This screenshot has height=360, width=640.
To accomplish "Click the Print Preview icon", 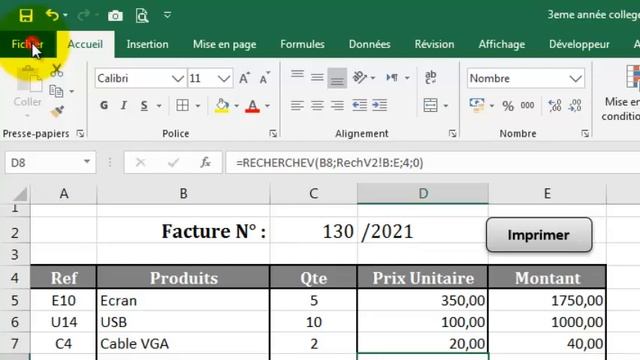I will tap(142, 16).
